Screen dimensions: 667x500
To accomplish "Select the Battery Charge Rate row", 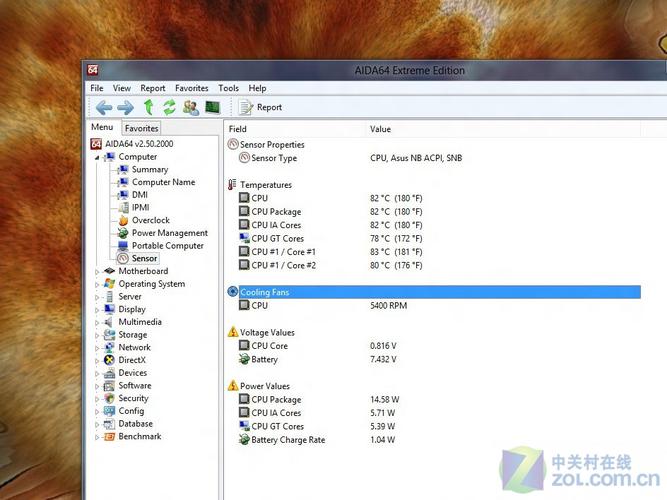I will coord(288,439).
